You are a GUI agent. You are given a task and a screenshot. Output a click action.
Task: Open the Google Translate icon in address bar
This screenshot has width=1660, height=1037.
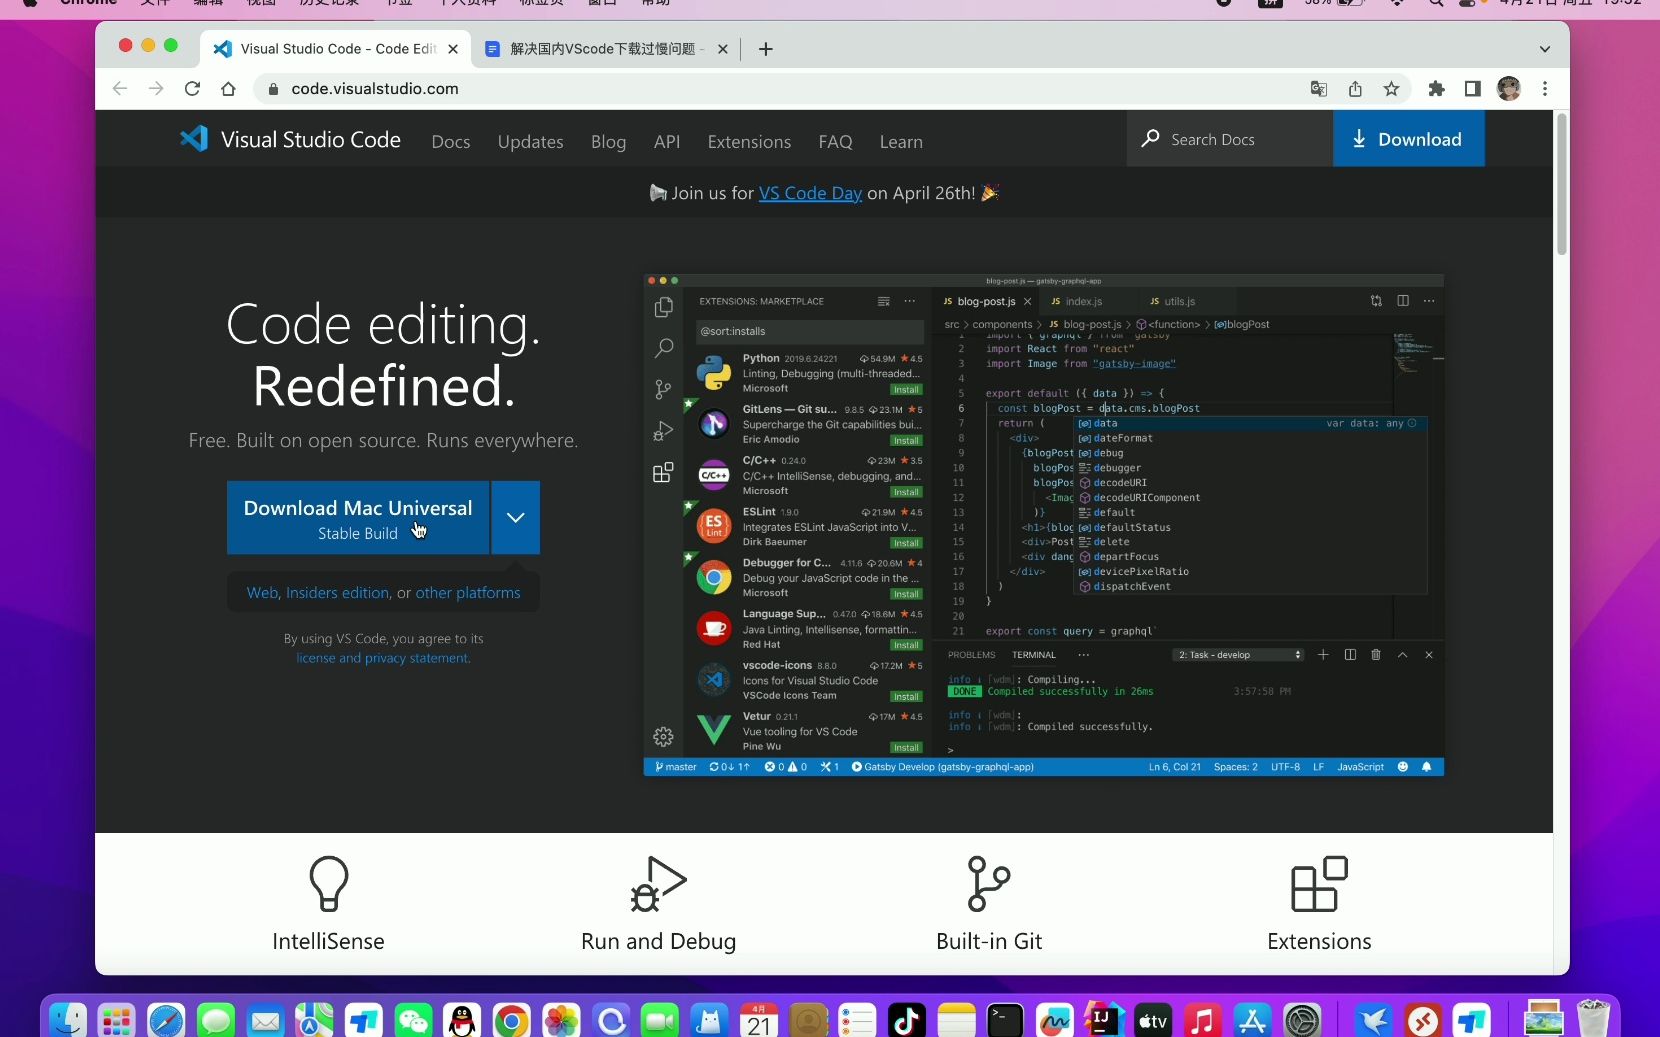(x=1319, y=89)
